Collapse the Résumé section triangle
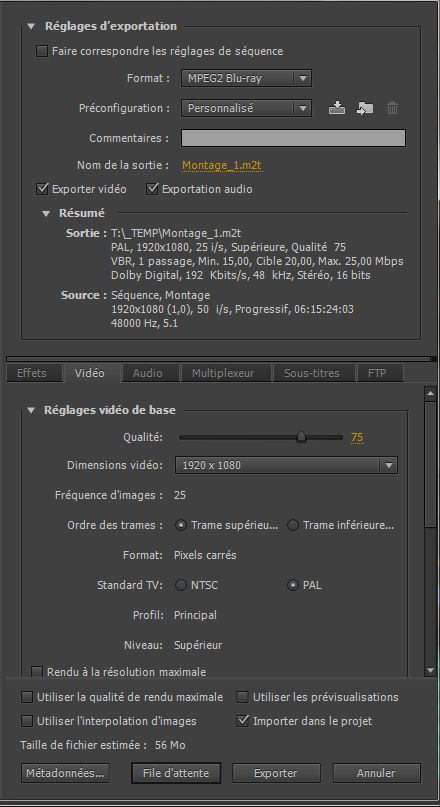 point(47,213)
